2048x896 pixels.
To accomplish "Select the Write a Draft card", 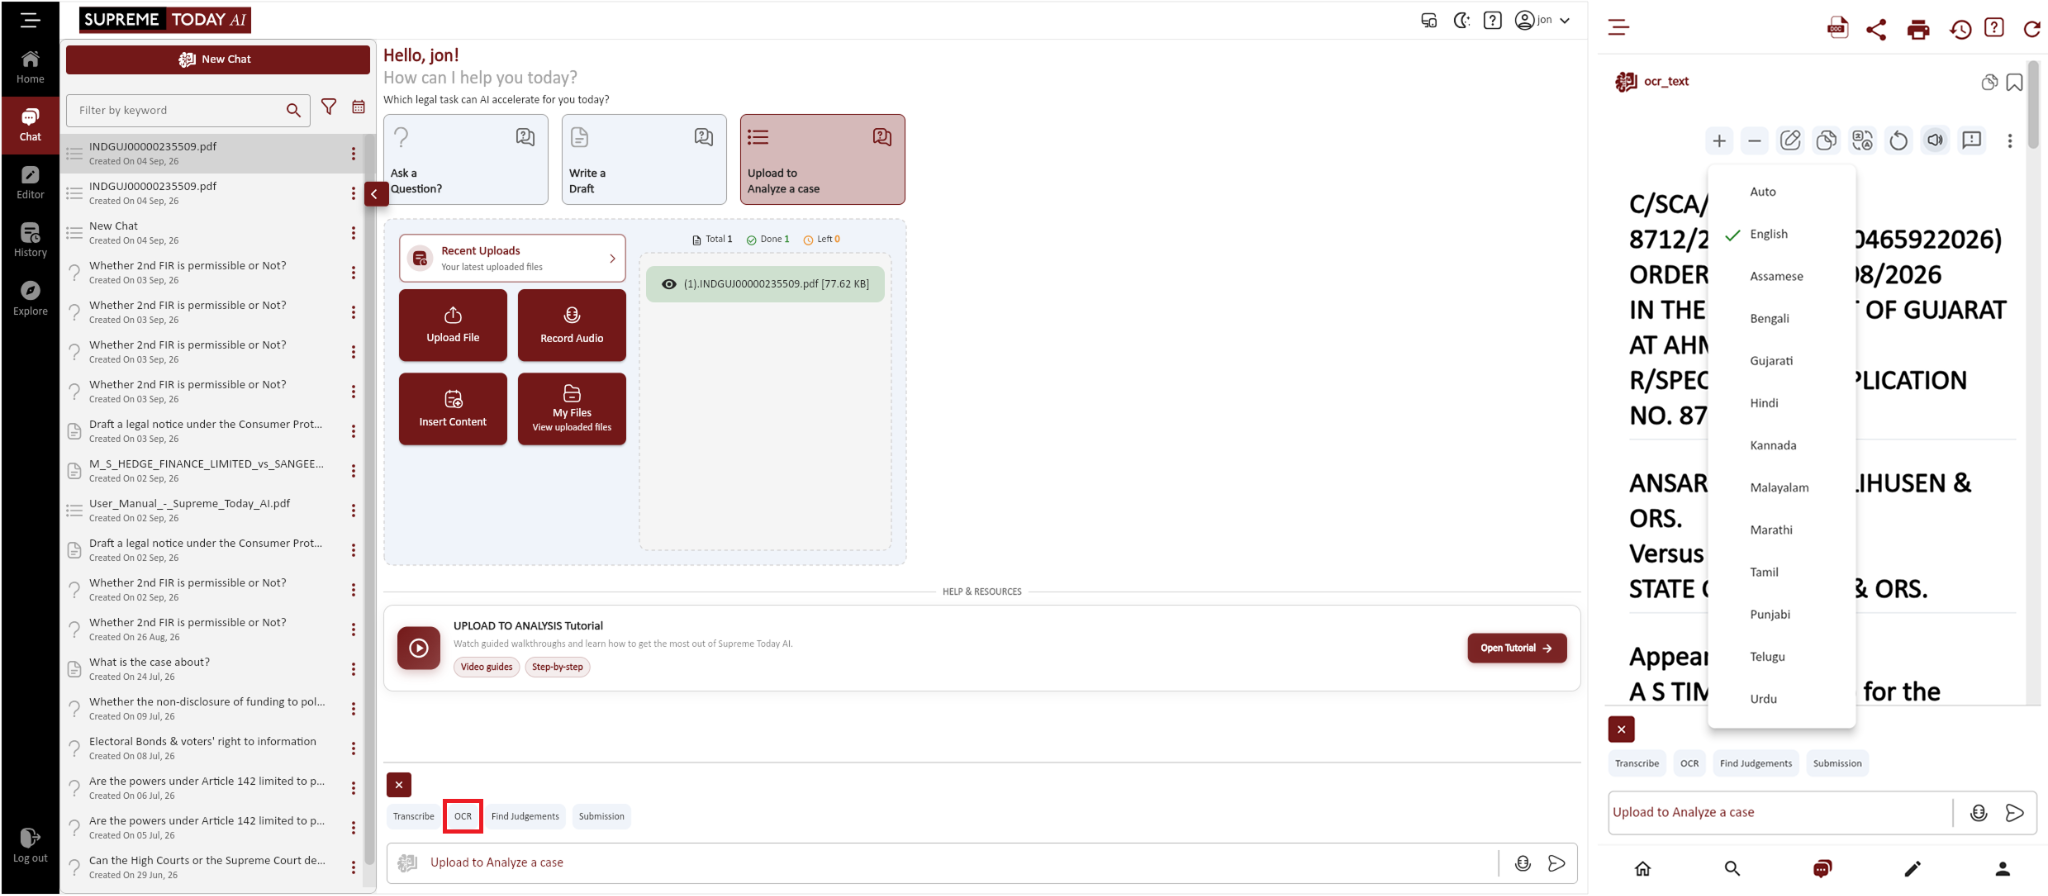I will click(644, 159).
